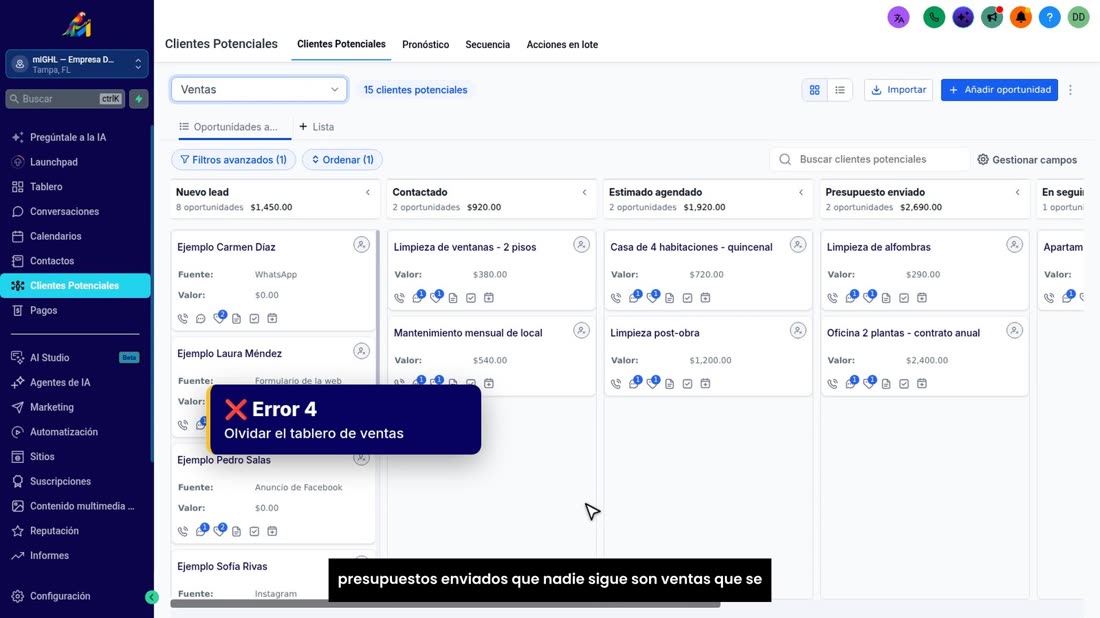This screenshot has width=1100, height=618.
Task: Click calendar icon on Ejemplo Carmen Díaz card
Action: point(272,318)
